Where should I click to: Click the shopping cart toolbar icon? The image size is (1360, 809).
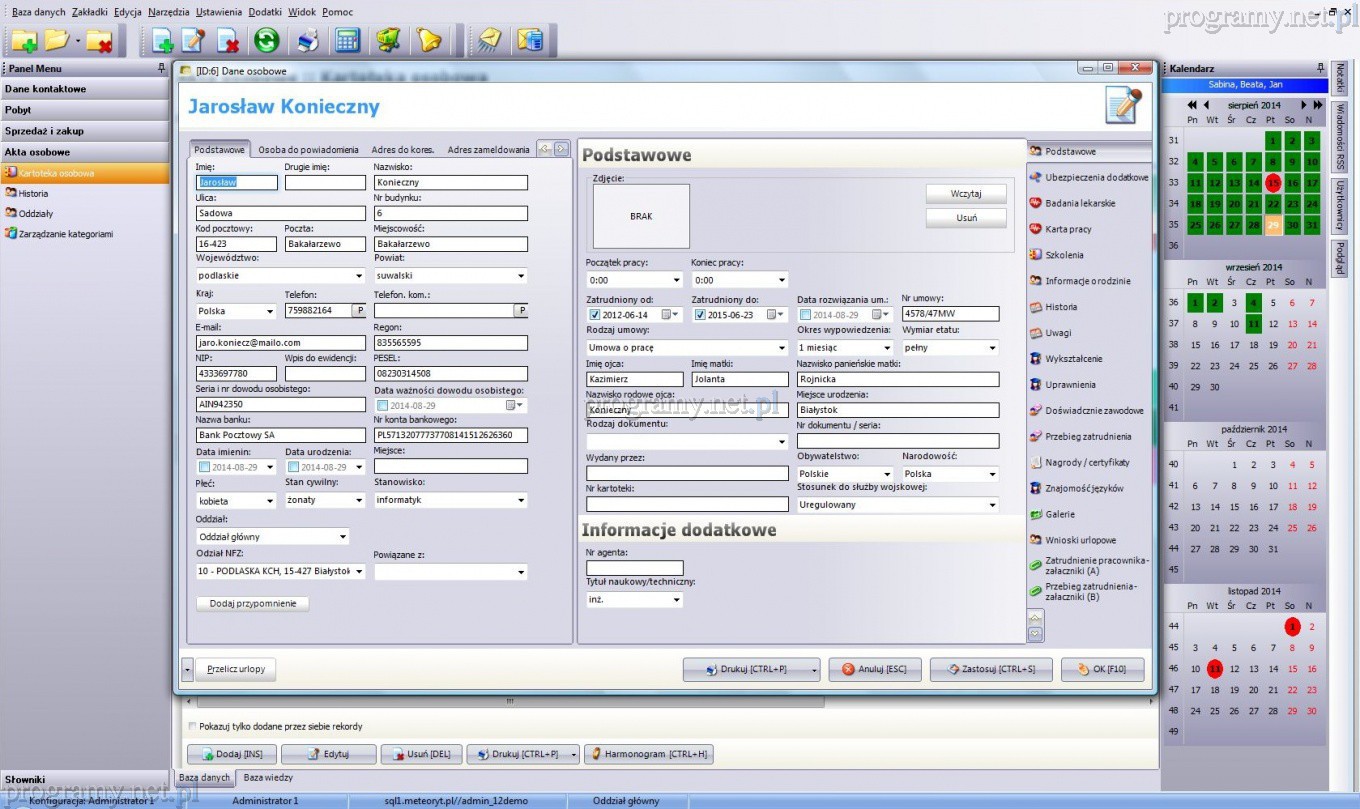pos(388,41)
